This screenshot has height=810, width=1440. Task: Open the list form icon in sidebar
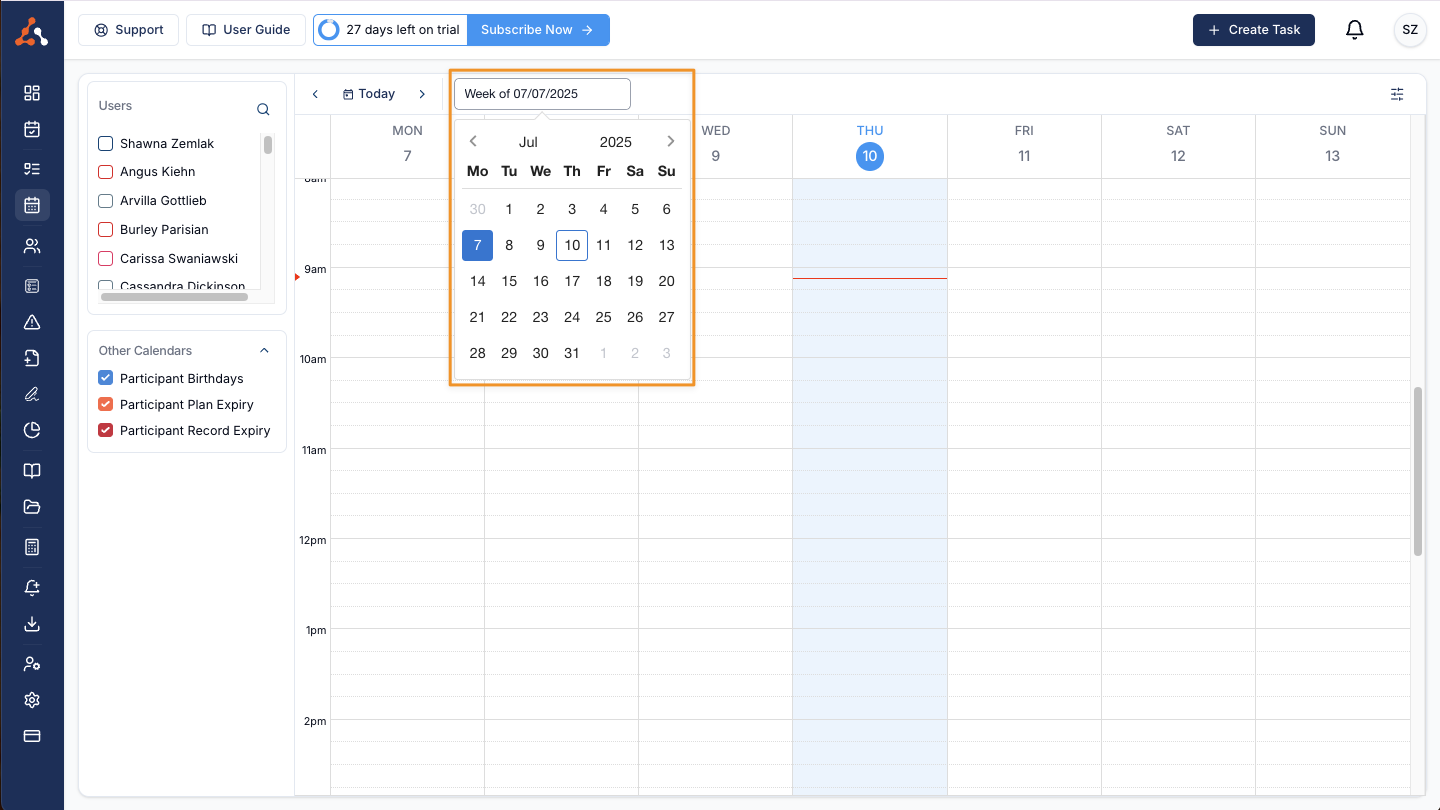click(32, 286)
